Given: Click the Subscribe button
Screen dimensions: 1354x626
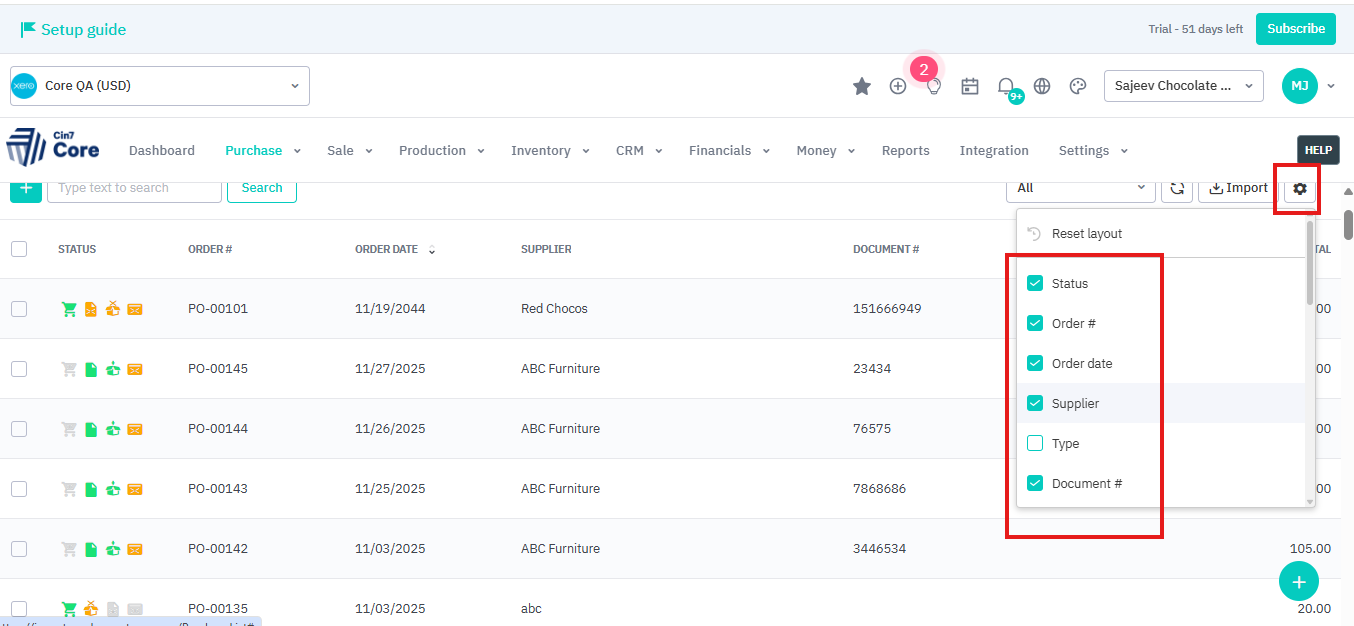Looking at the screenshot, I should [x=1295, y=29].
